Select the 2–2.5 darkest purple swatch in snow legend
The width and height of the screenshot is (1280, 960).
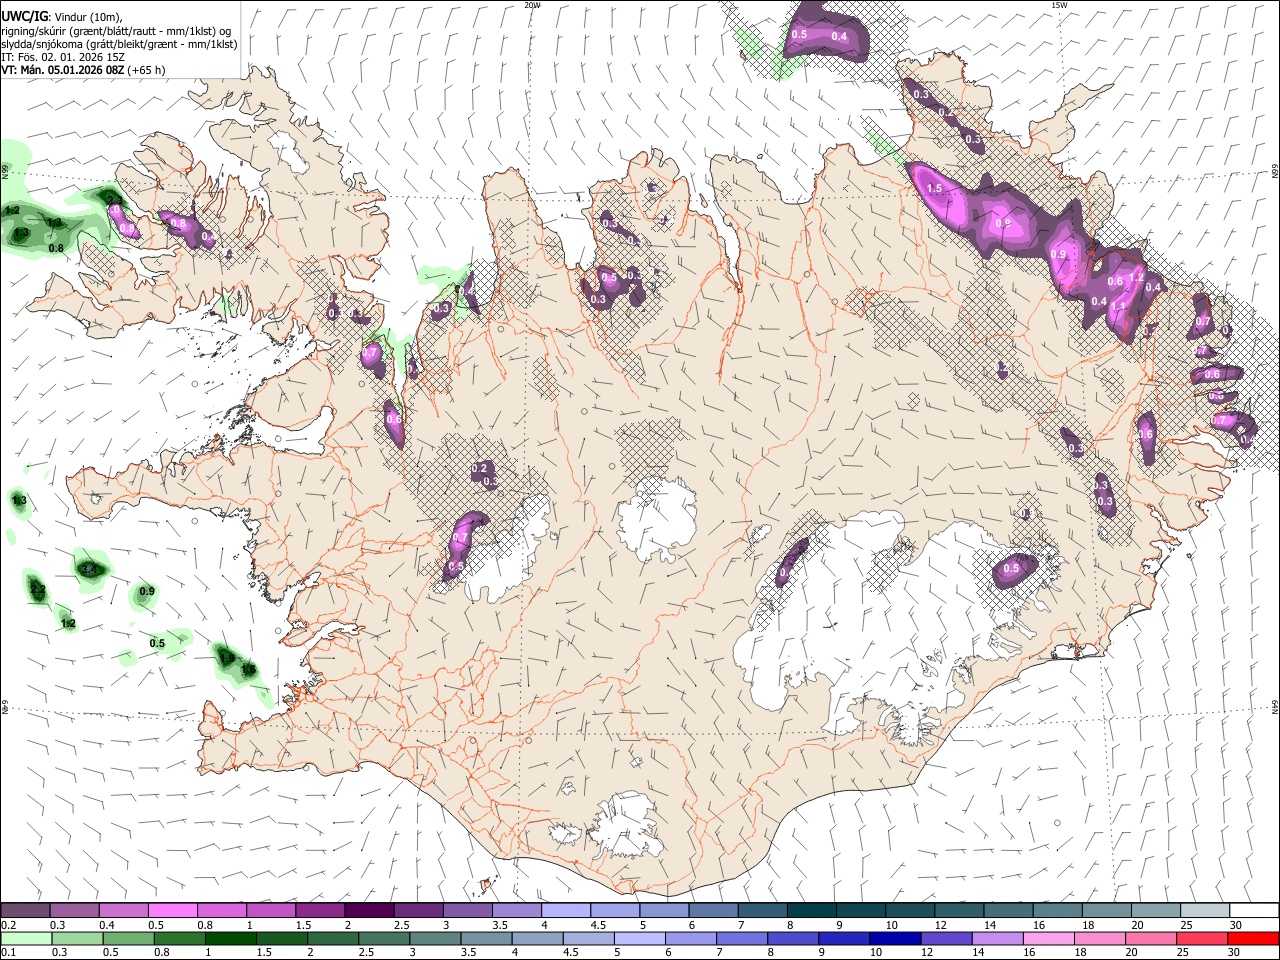tap(369, 911)
